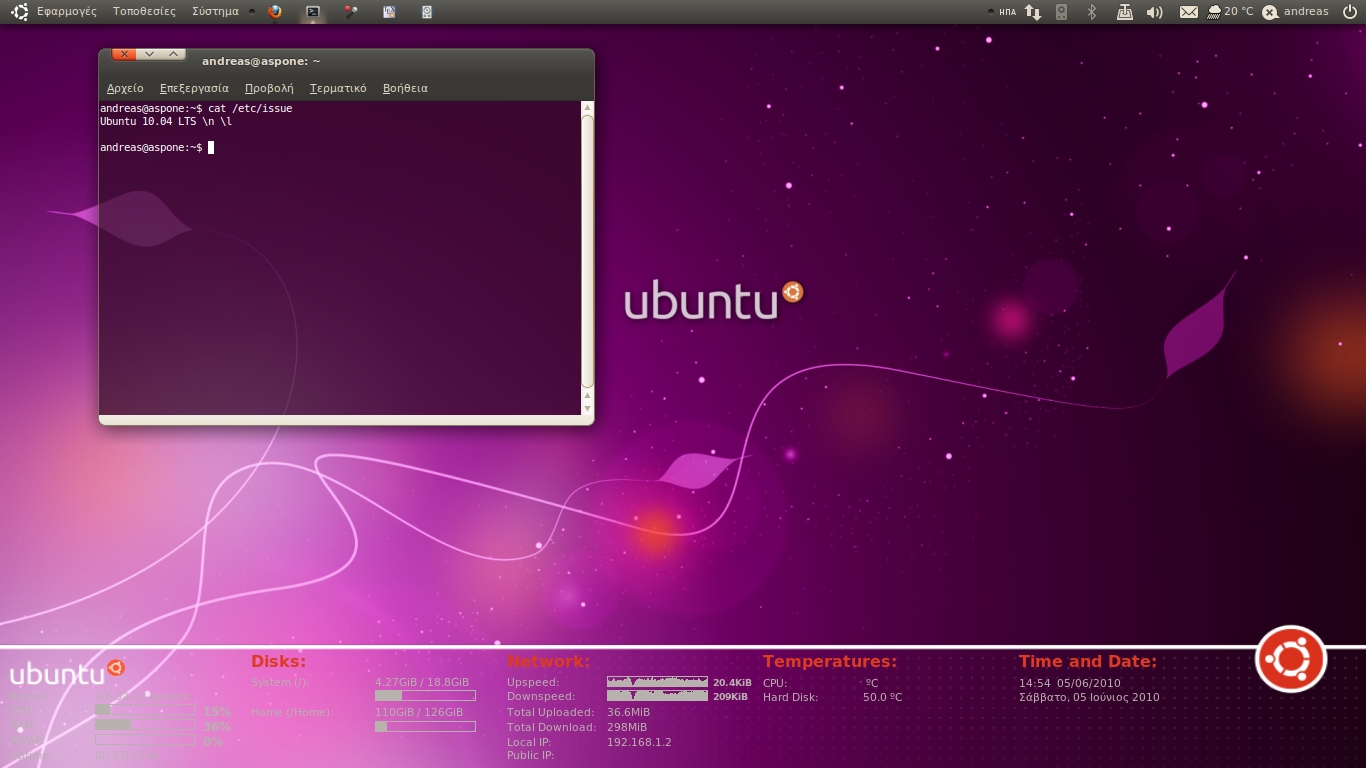Click the terminal prompt with the cursor
Image resolution: width=1366 pixels, height=768 pixels.
coord(157,147)
